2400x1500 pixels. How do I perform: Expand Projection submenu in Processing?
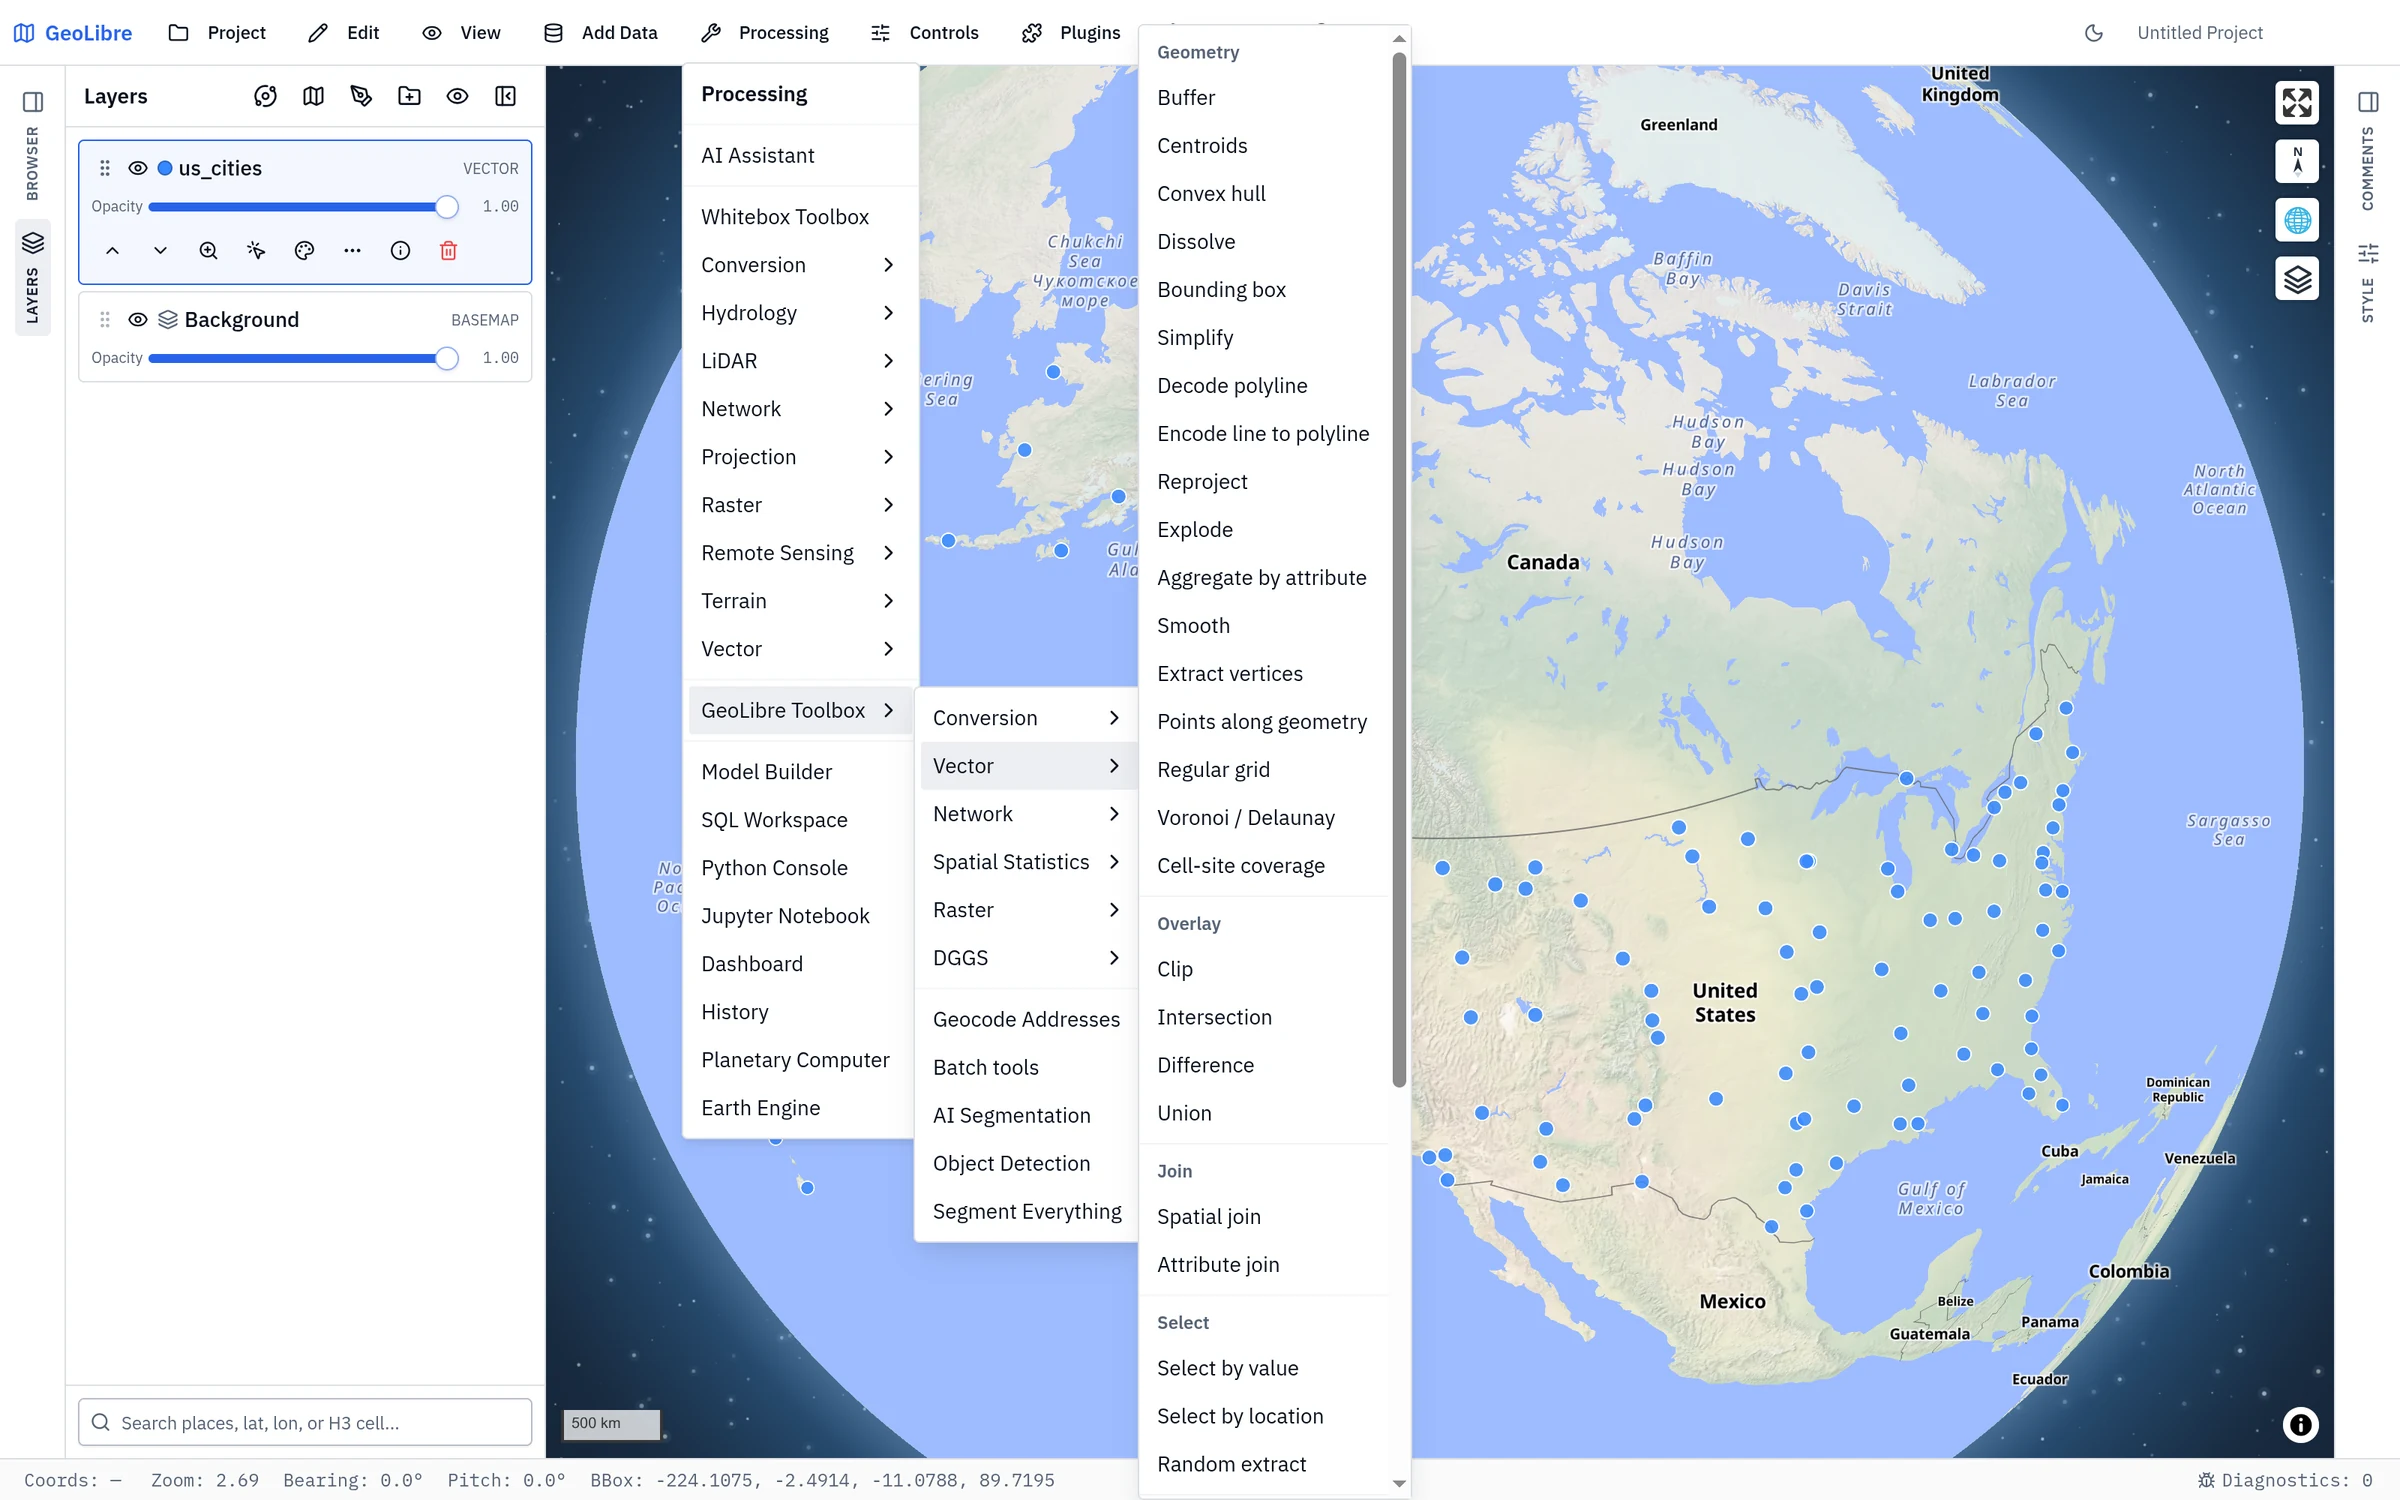(798, 457)
